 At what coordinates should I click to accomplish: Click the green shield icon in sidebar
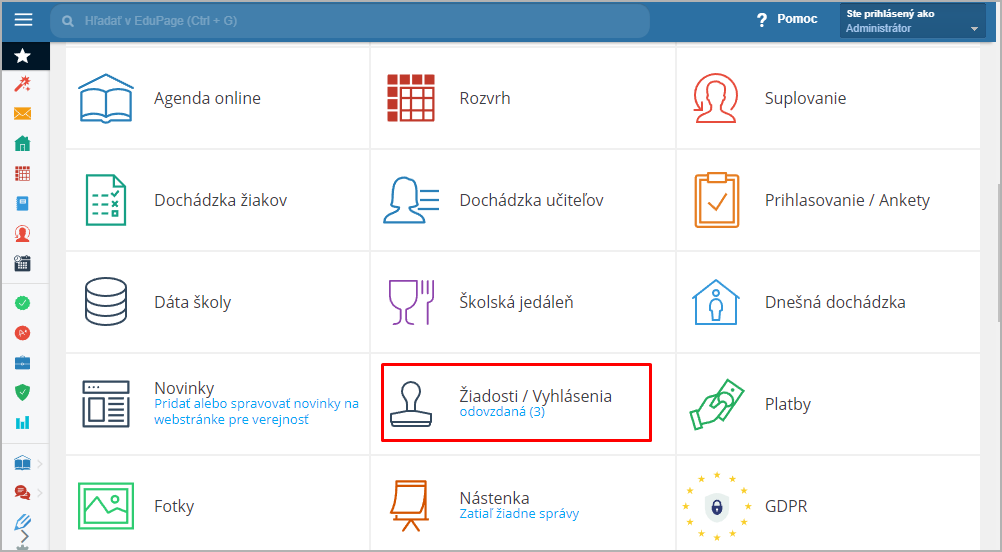tap(22, 392)
